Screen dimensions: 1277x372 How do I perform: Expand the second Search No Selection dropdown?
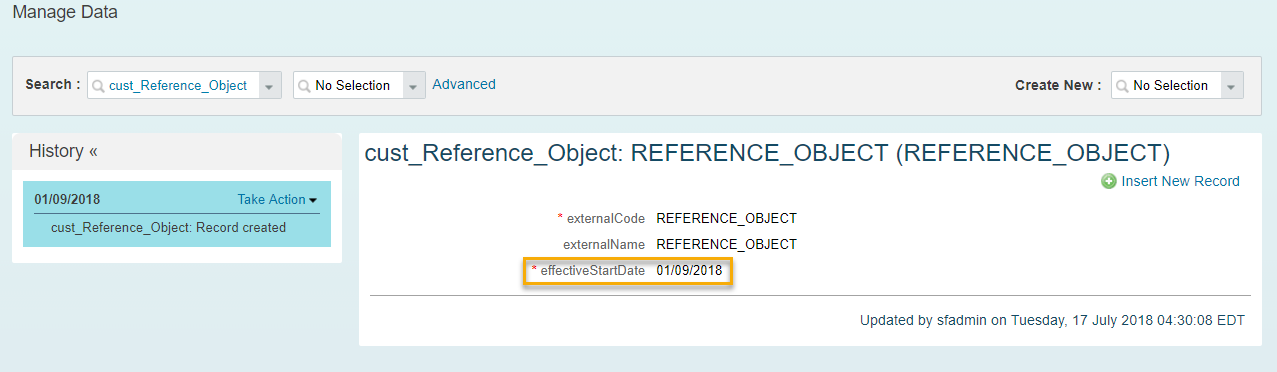(414, 86)
